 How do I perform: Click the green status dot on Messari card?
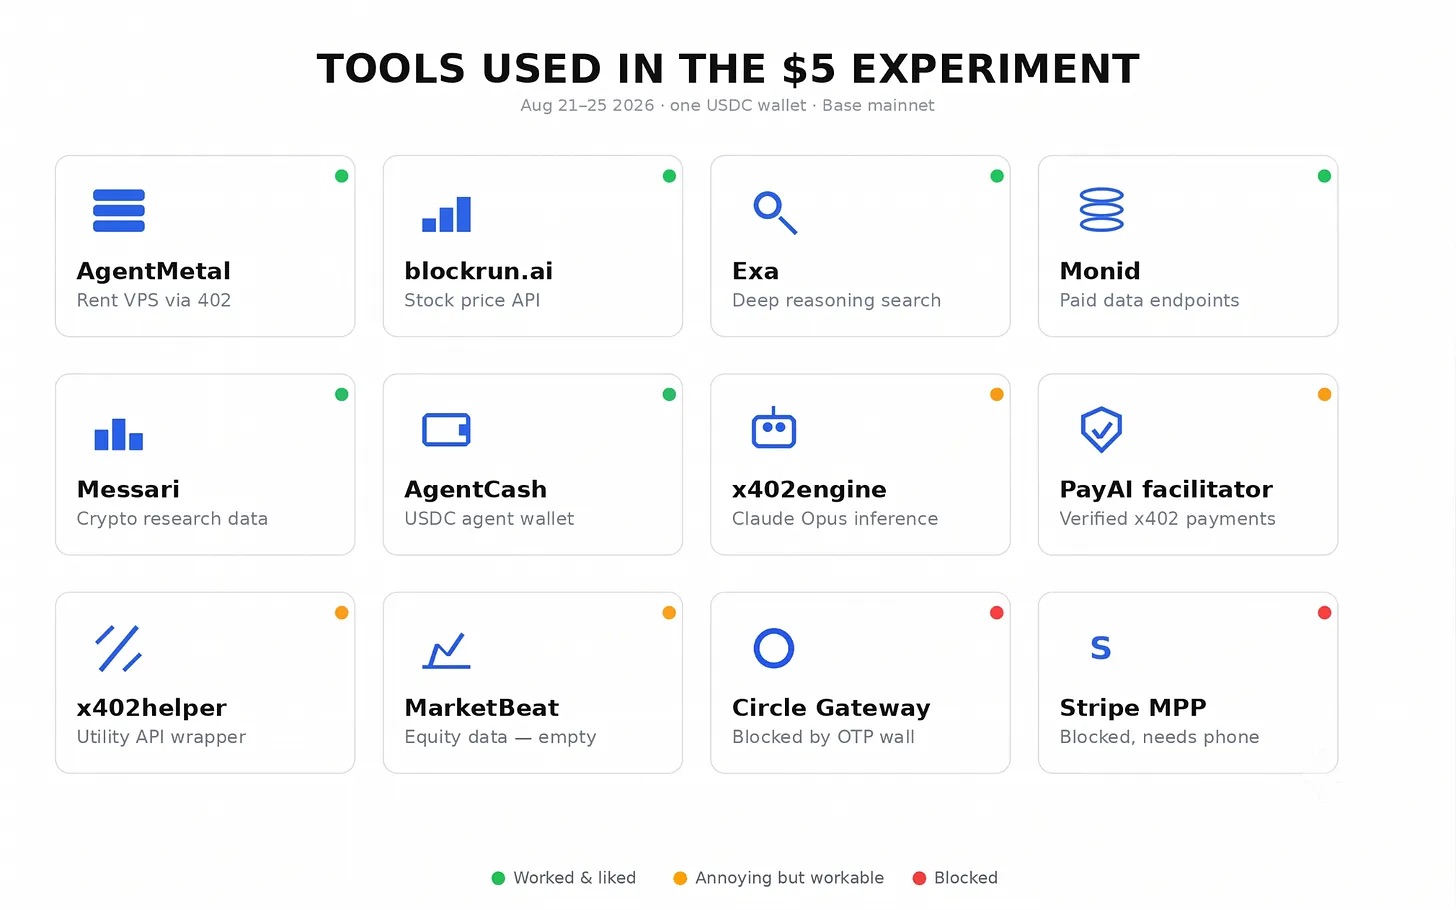pyautogui.click(x=342, y=394)
